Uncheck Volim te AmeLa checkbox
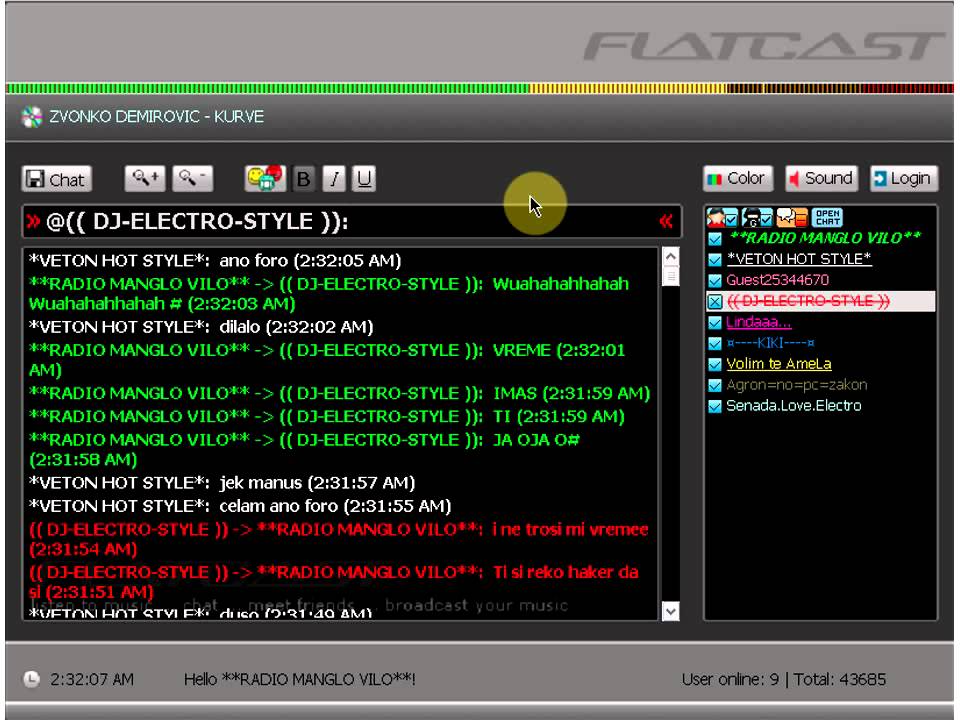The width and height of the screenshot is (960, 720). [714, 364]
